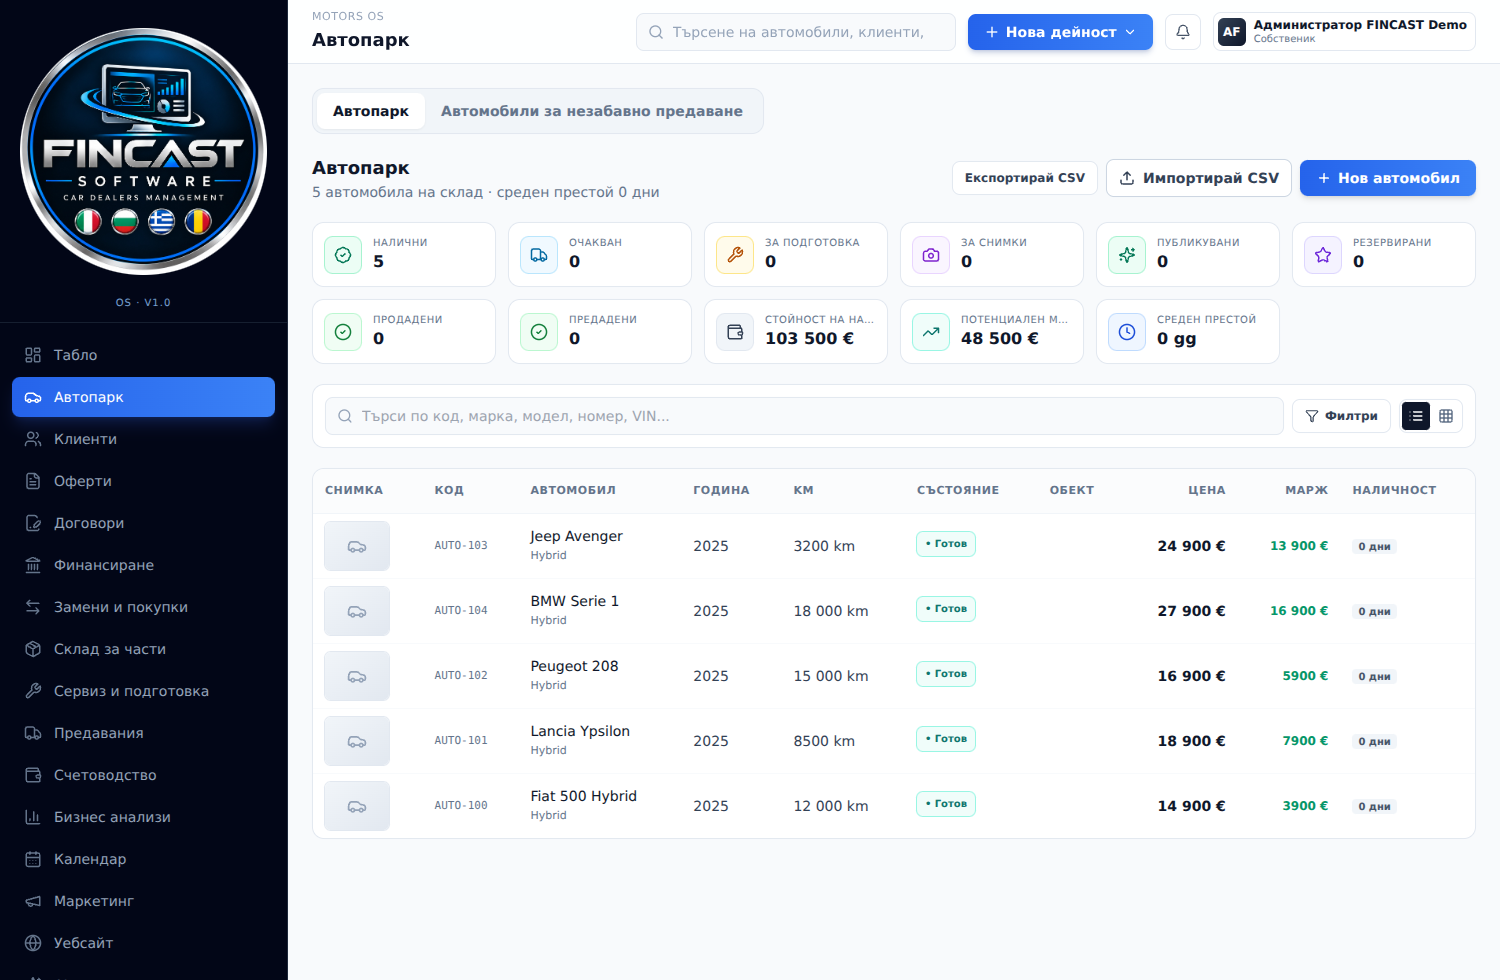
Task: Click the 27 900 € price cell
Action: [x=1191, y=611]
